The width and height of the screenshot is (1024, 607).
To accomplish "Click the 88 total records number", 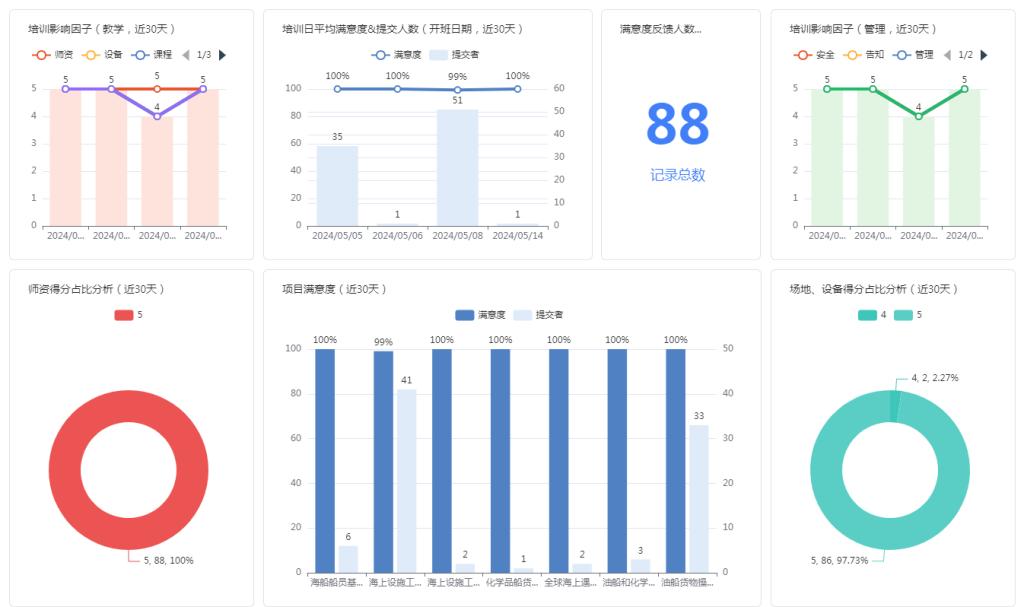I will (677, 125).
